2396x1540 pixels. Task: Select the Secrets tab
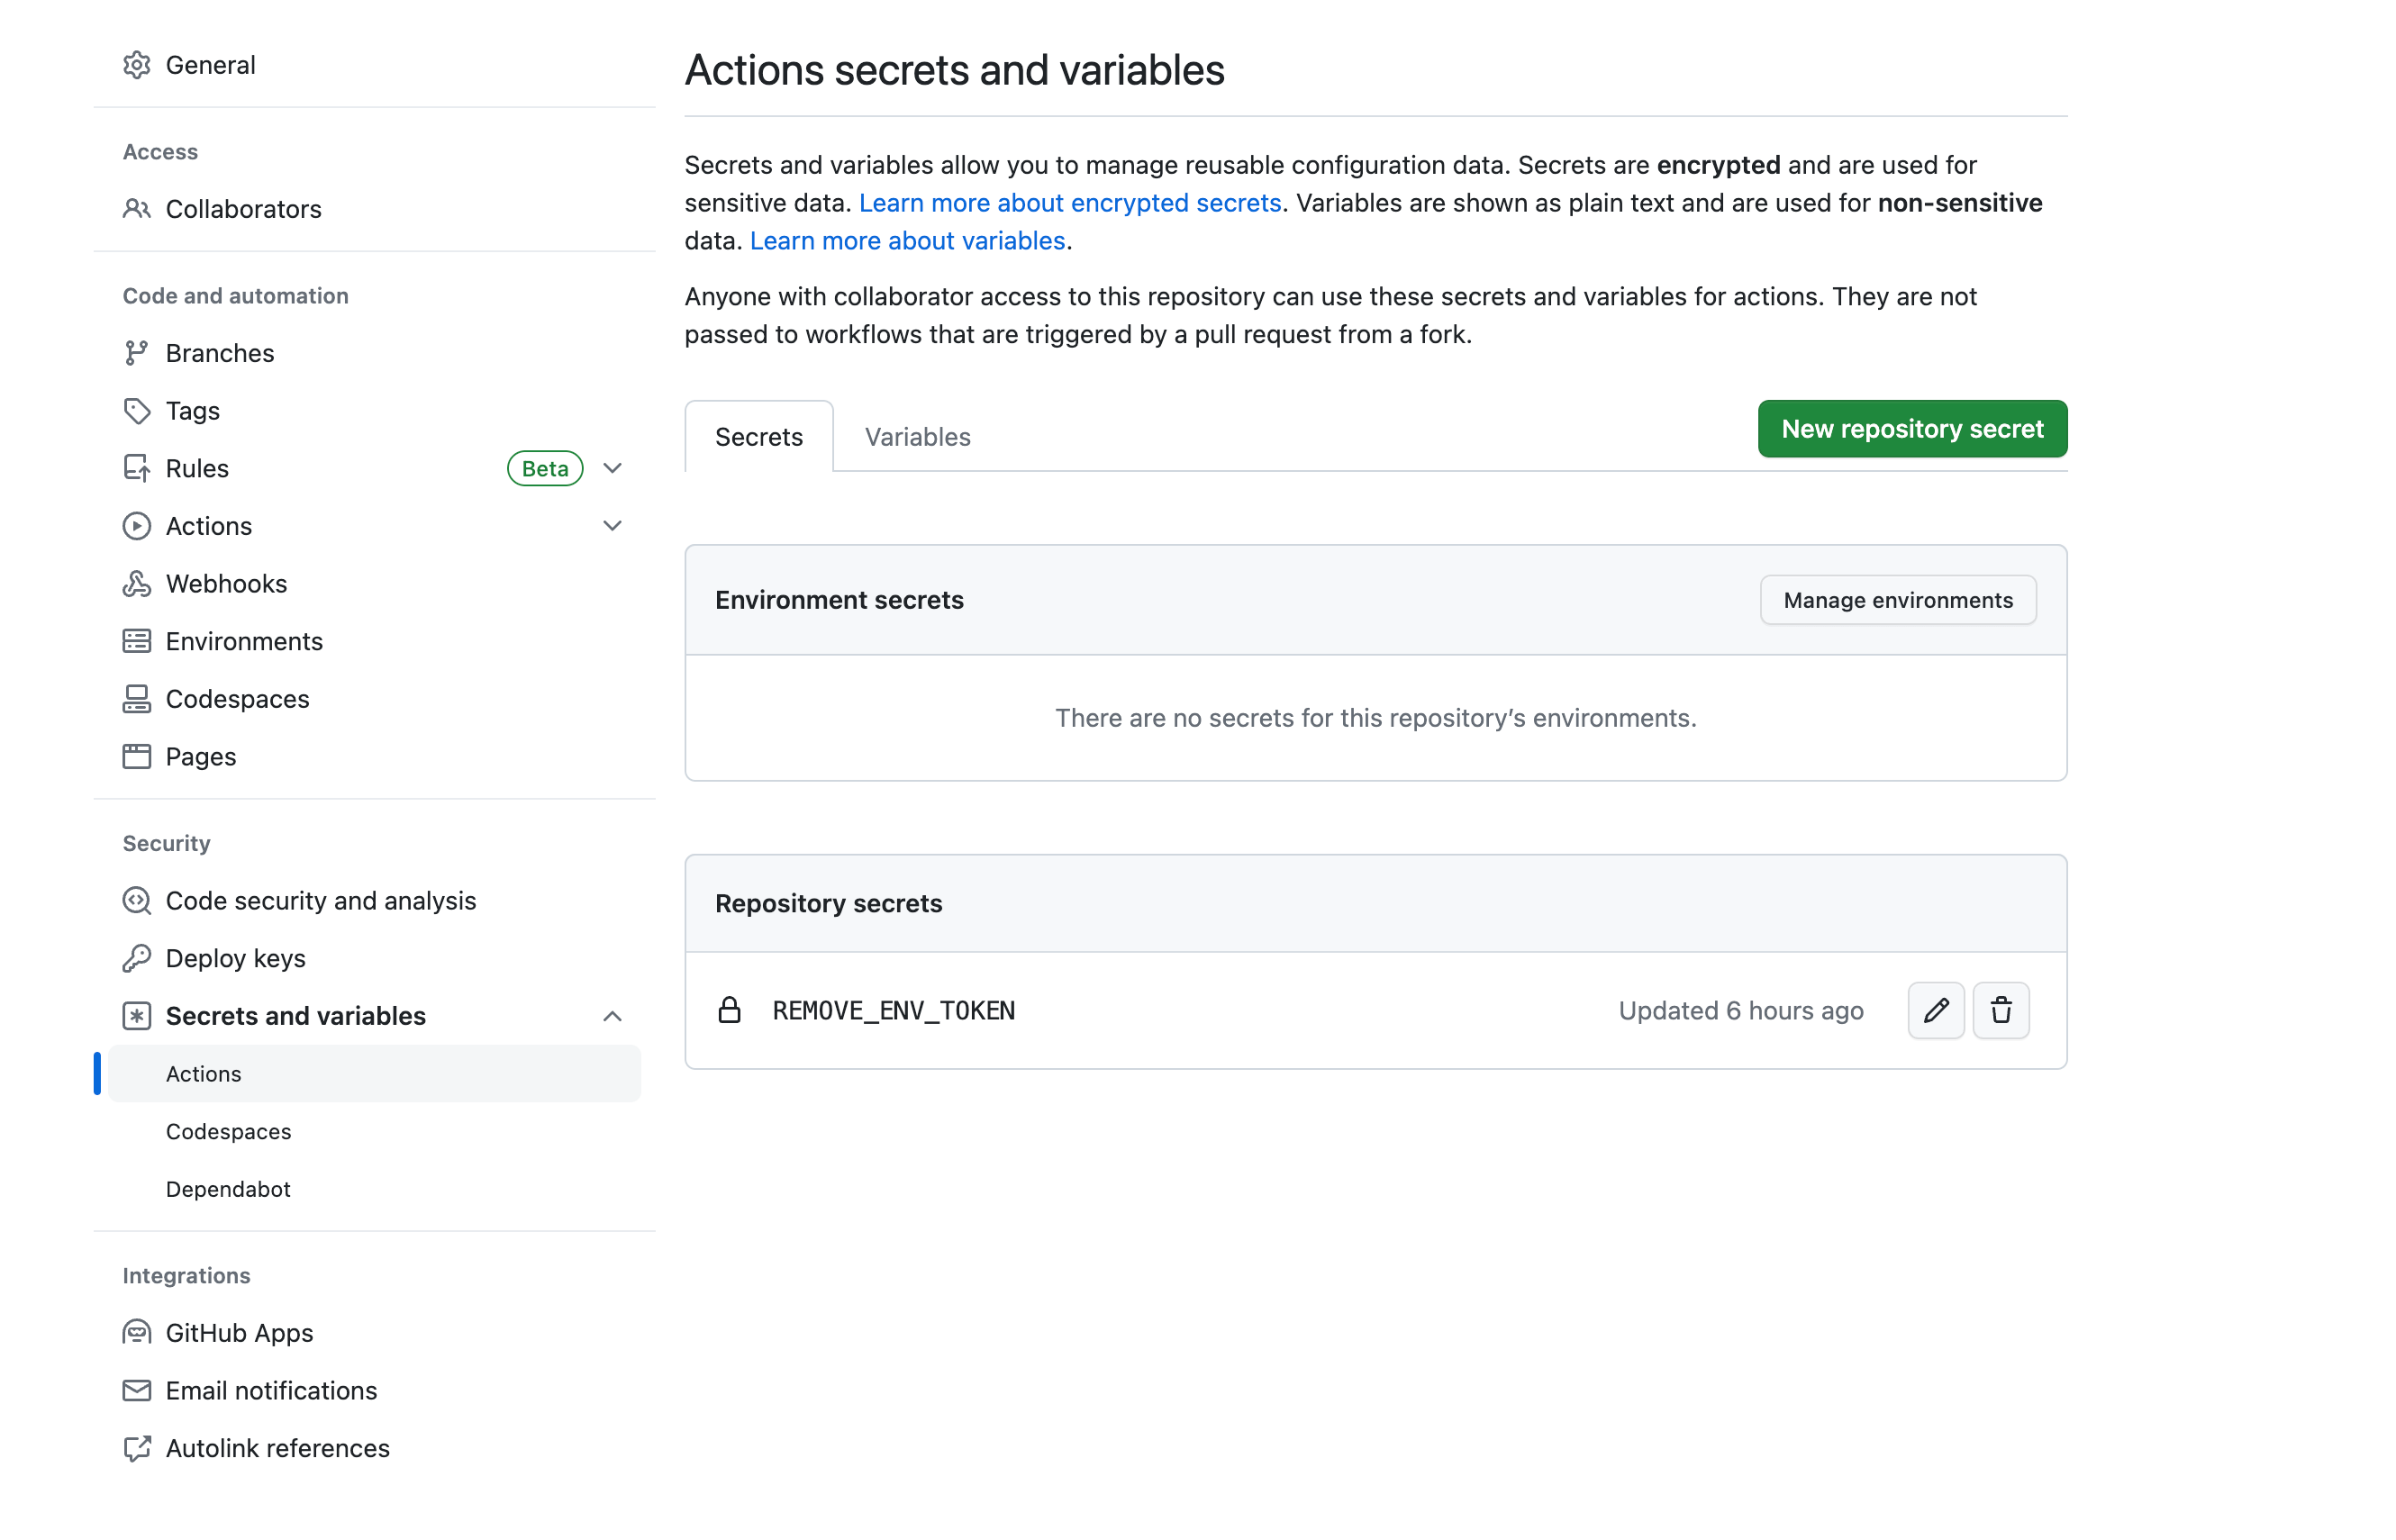758,437
